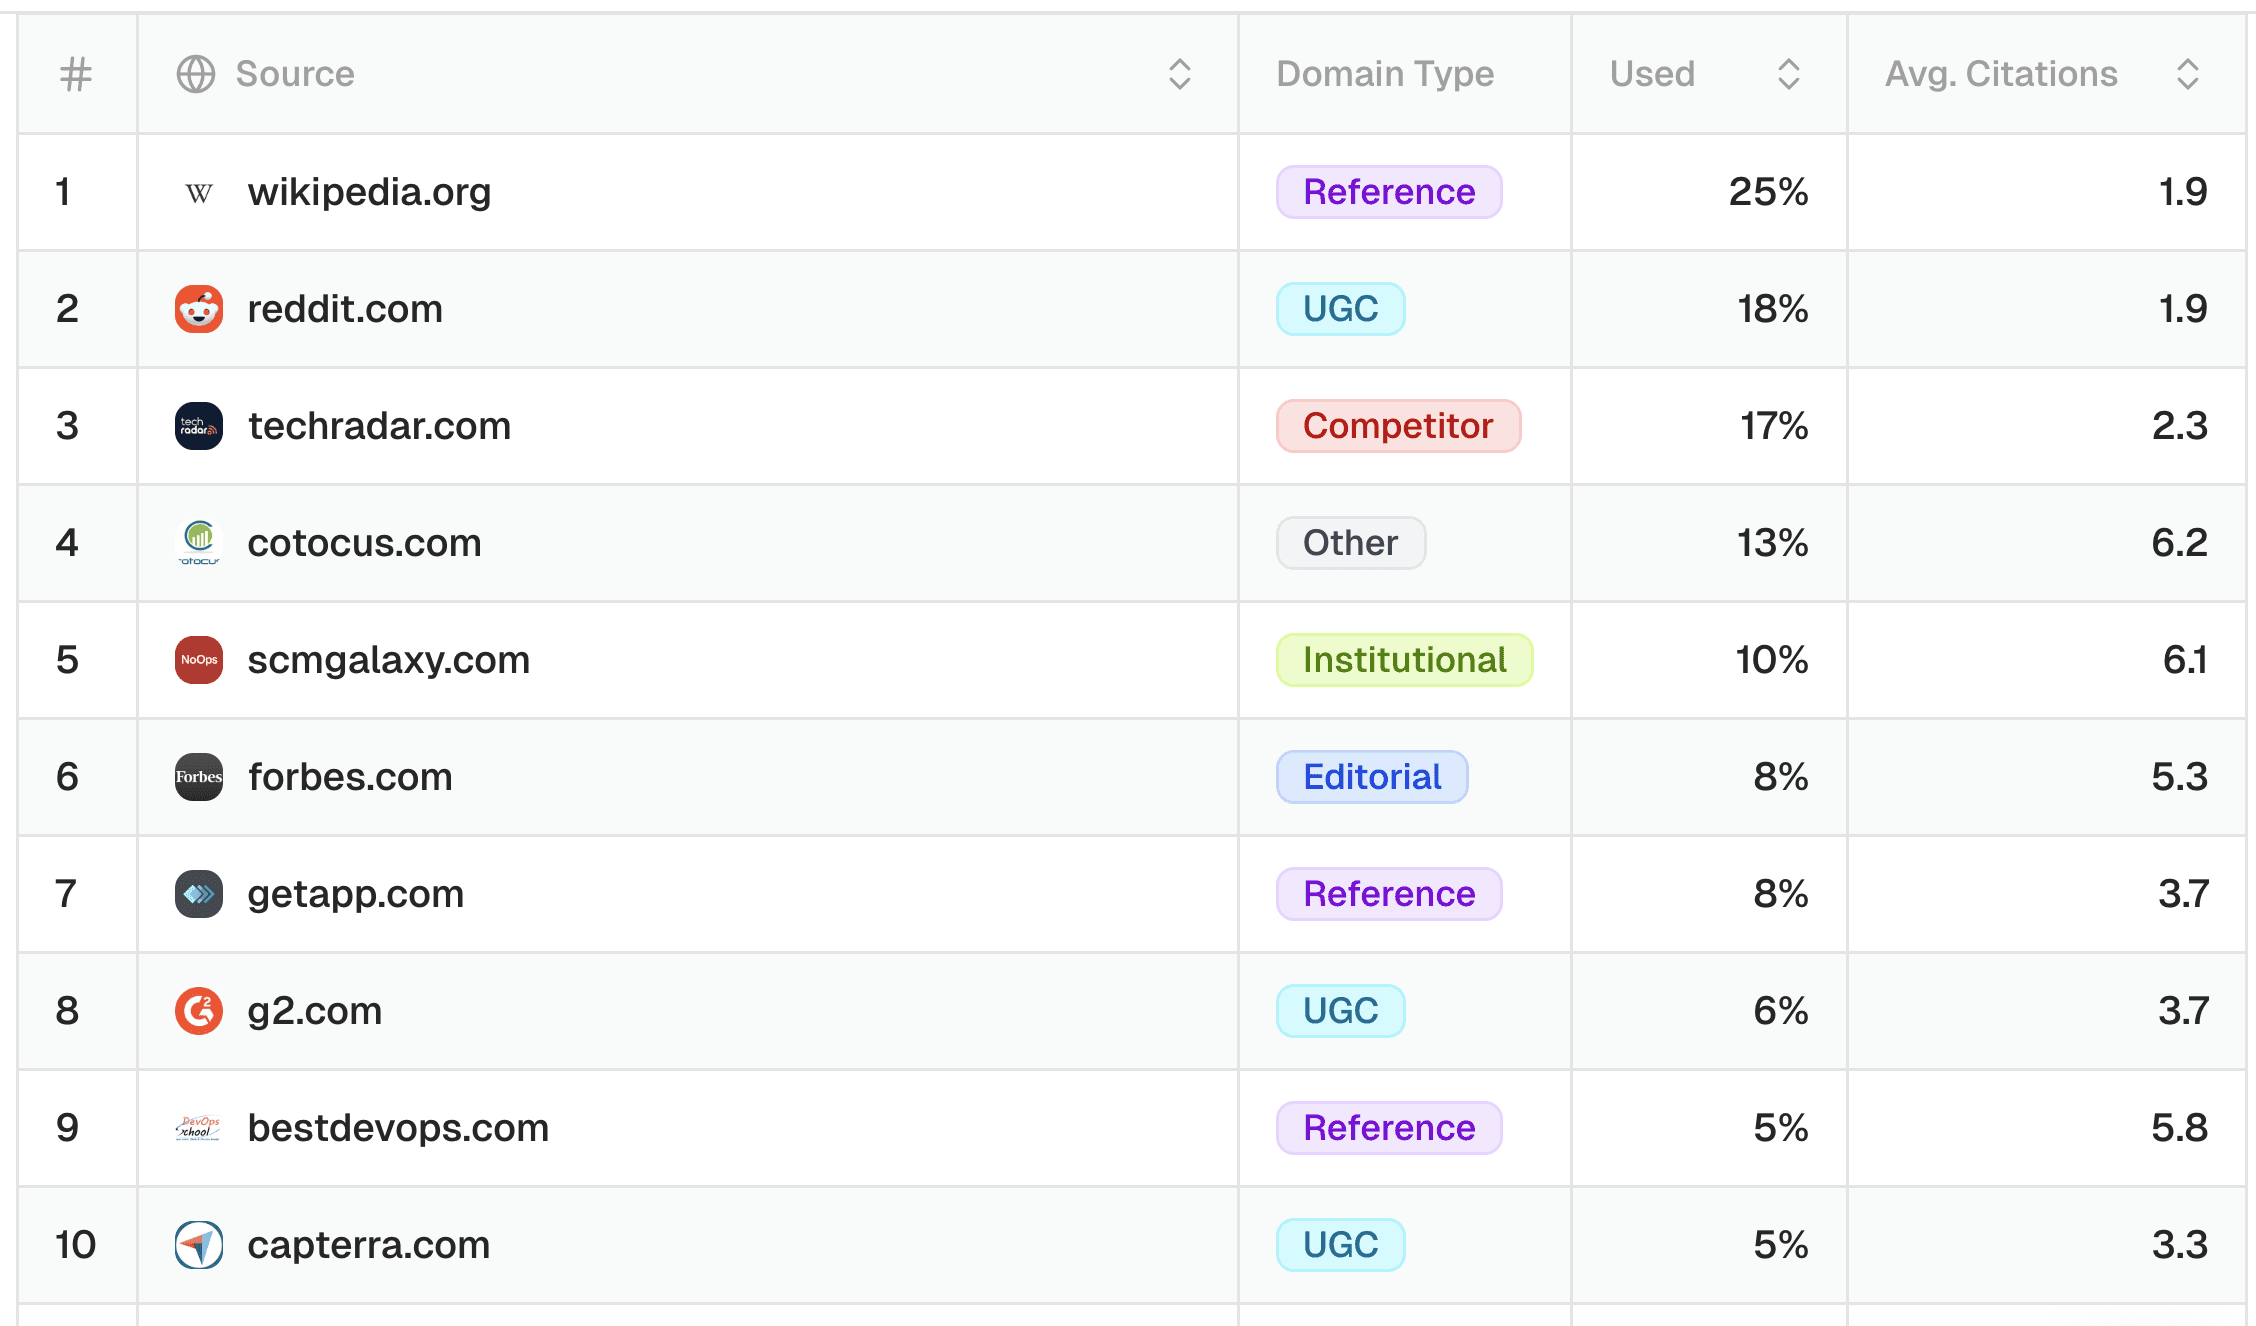Sort by Used percentage arrows
Screen dimensions: 2256x1326
click(1788, 74)
